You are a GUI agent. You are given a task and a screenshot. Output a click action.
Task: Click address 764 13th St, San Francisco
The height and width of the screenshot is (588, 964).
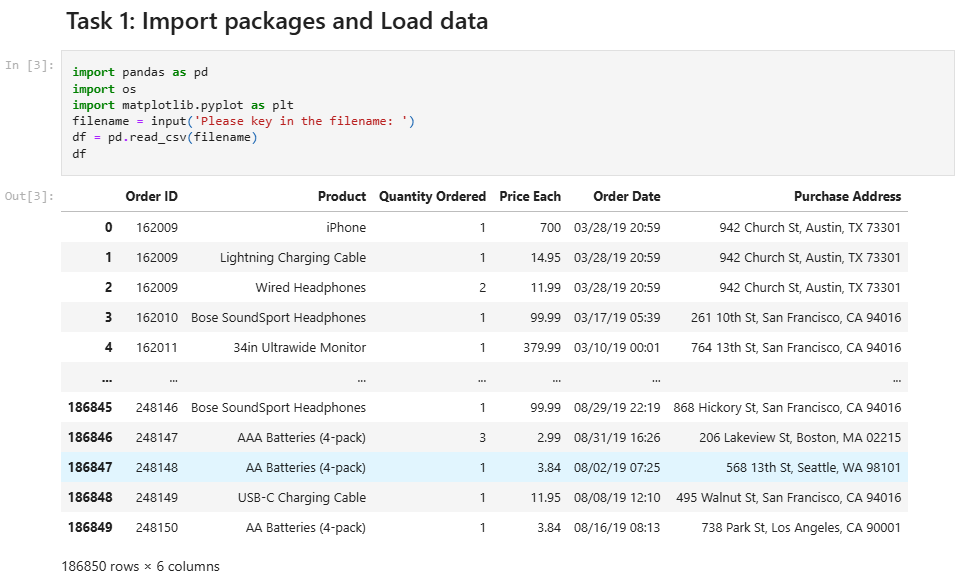[x=796, y=348]
